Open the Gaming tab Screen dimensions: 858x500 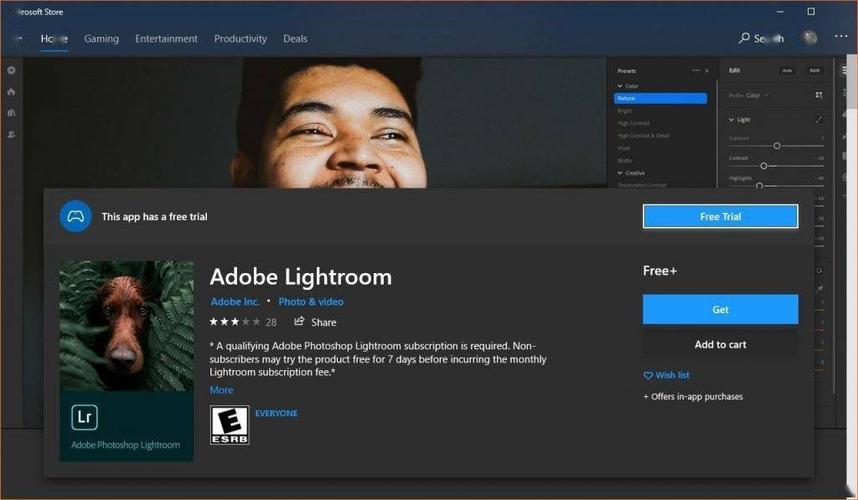(x=101, y=39)
